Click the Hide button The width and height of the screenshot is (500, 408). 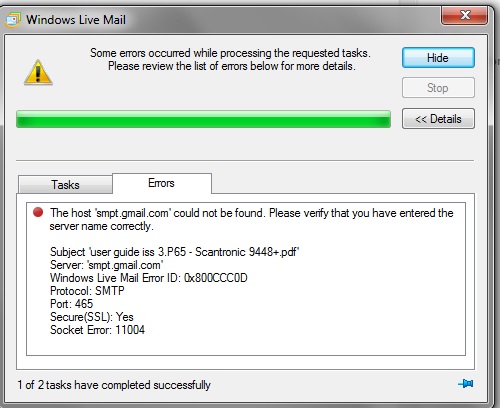pos(438,58)
